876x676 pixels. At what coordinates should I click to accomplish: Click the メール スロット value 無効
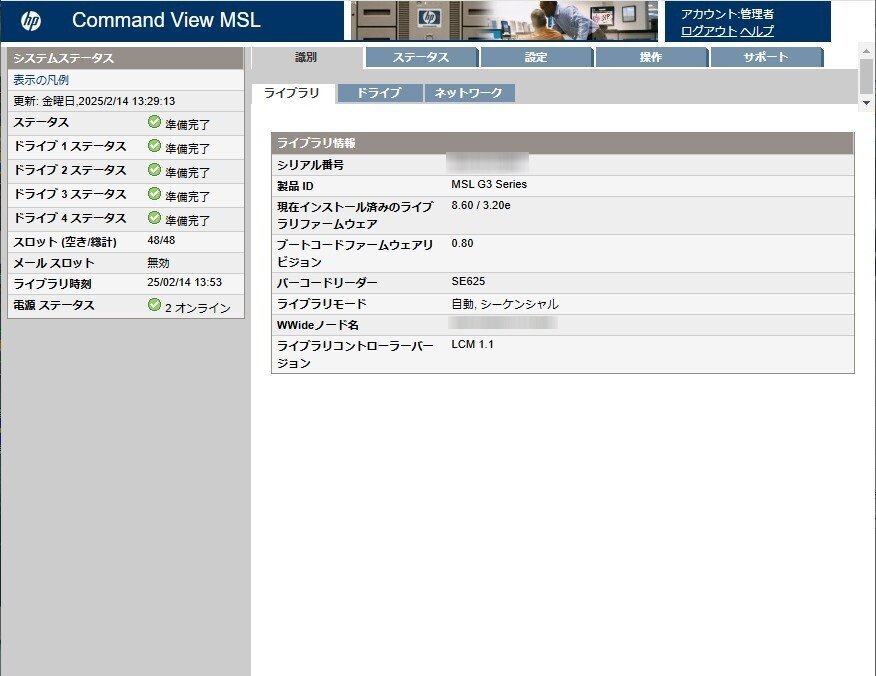click(158, 263)
